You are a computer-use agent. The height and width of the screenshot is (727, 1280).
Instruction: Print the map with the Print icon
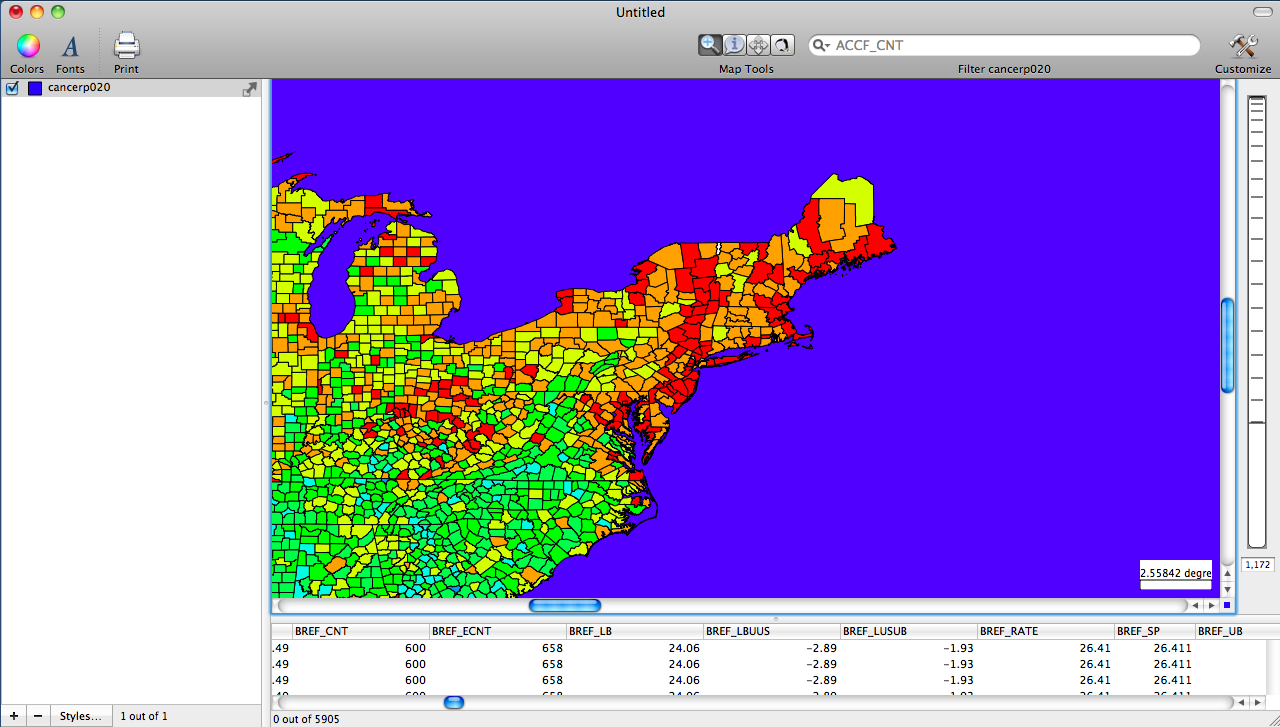[126, 46]
